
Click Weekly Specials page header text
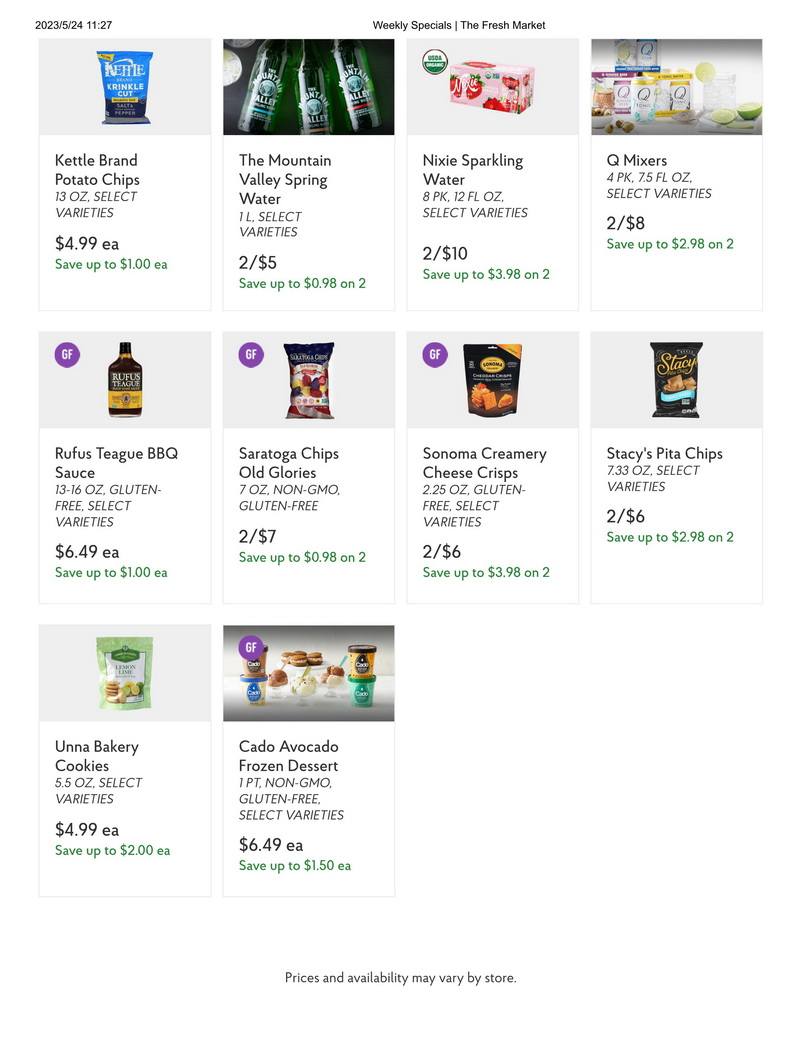click(459, 25)
